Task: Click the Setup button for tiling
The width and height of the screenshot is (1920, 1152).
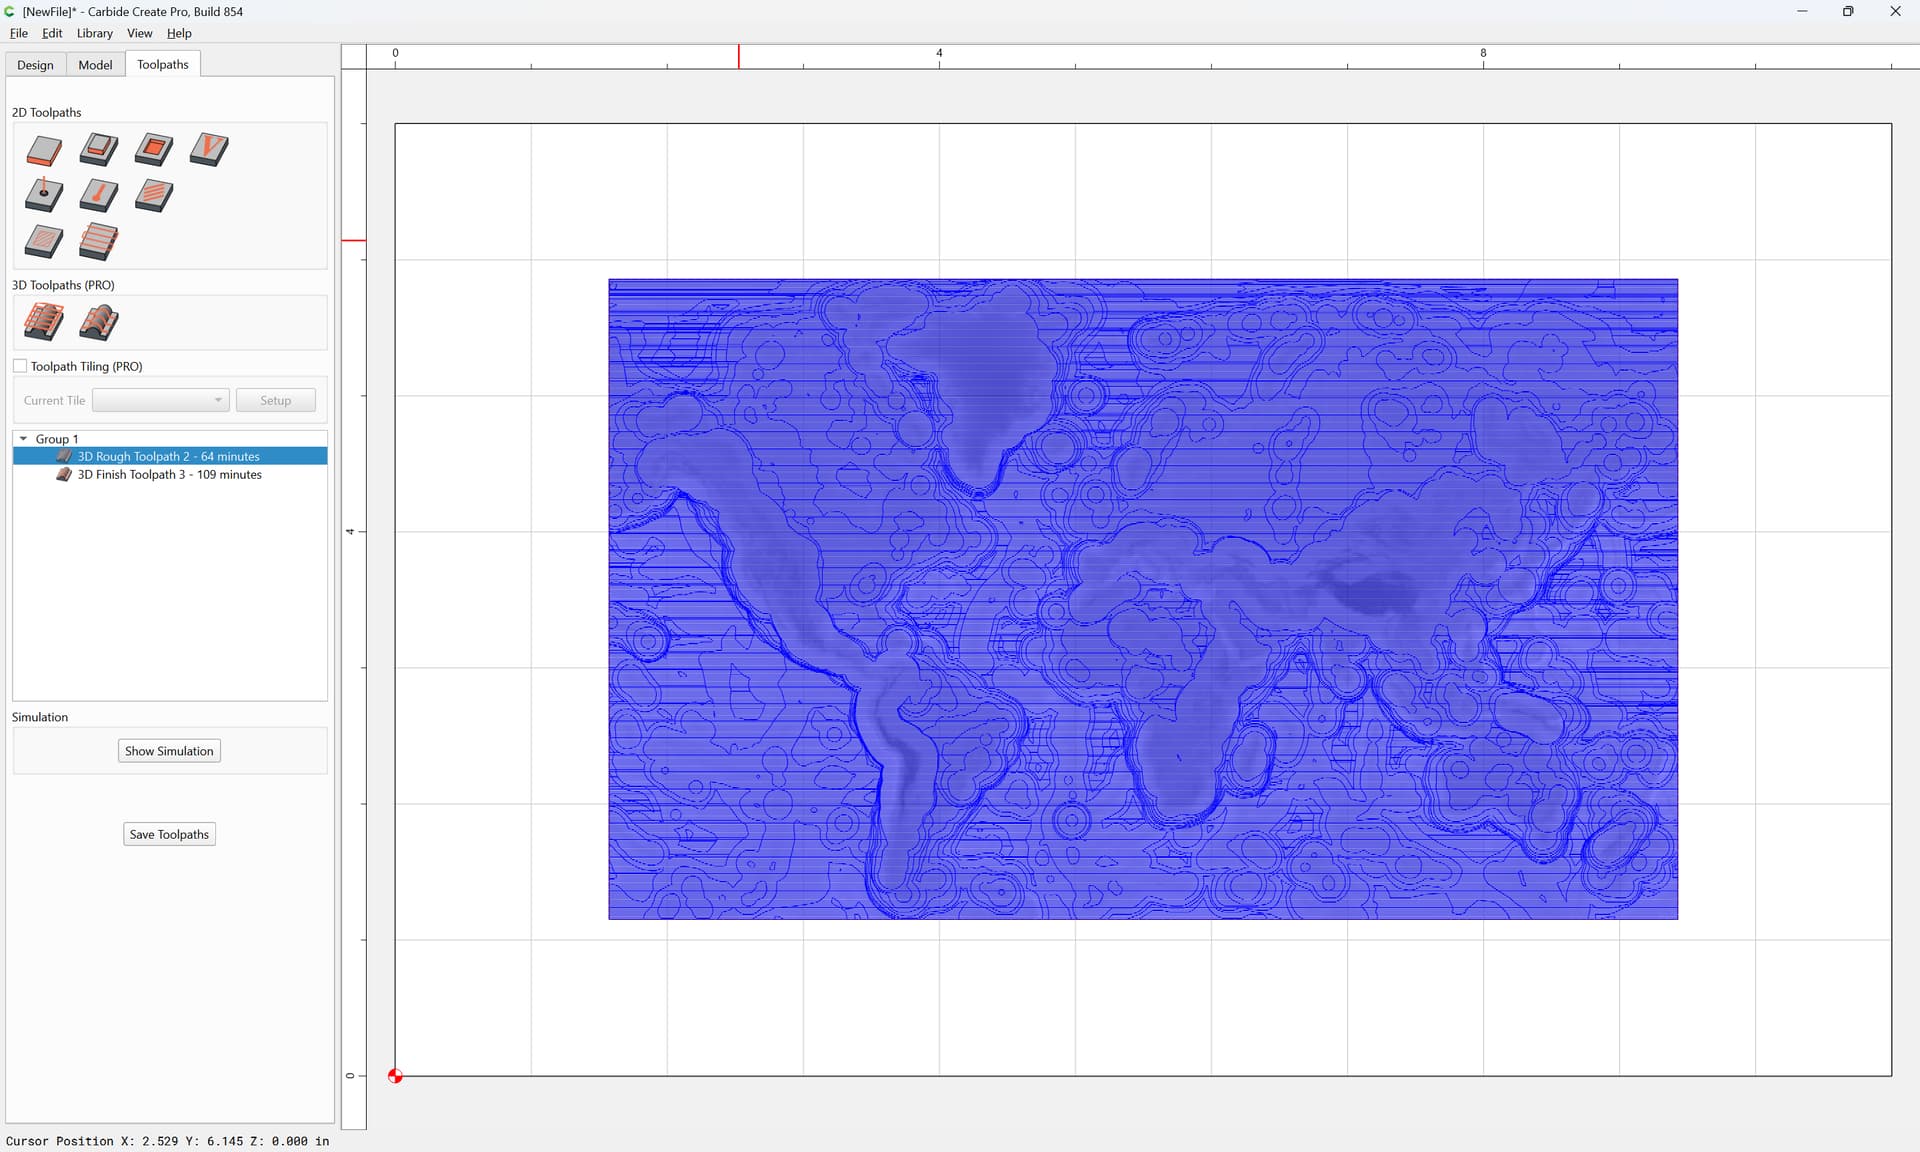Action: (x=276, y=400)
